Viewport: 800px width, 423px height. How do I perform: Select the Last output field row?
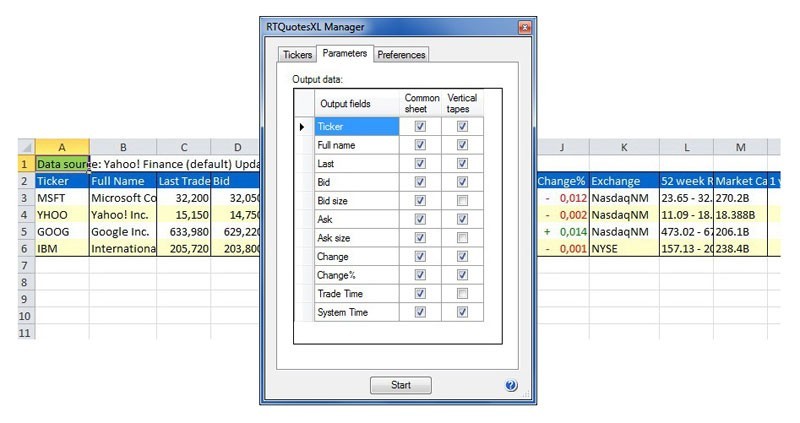pyautogui.click(x=356, y=164)
